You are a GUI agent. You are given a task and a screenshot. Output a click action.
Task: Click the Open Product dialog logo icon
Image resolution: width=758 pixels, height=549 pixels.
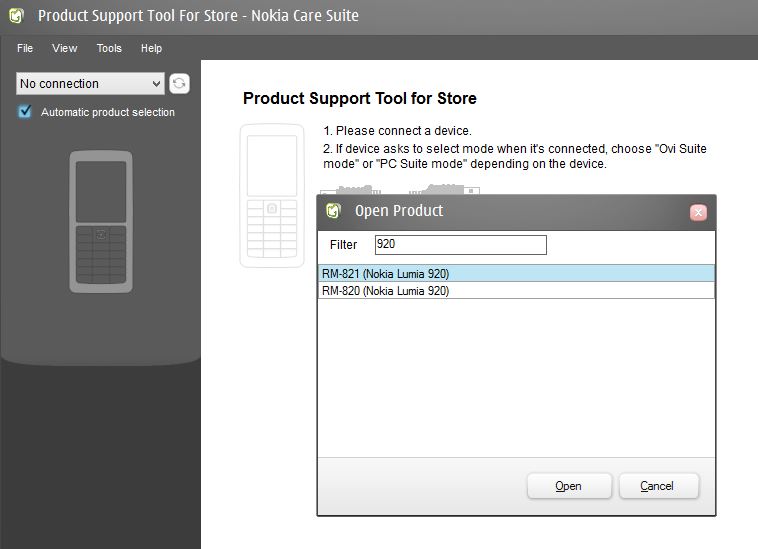[334, 211]
